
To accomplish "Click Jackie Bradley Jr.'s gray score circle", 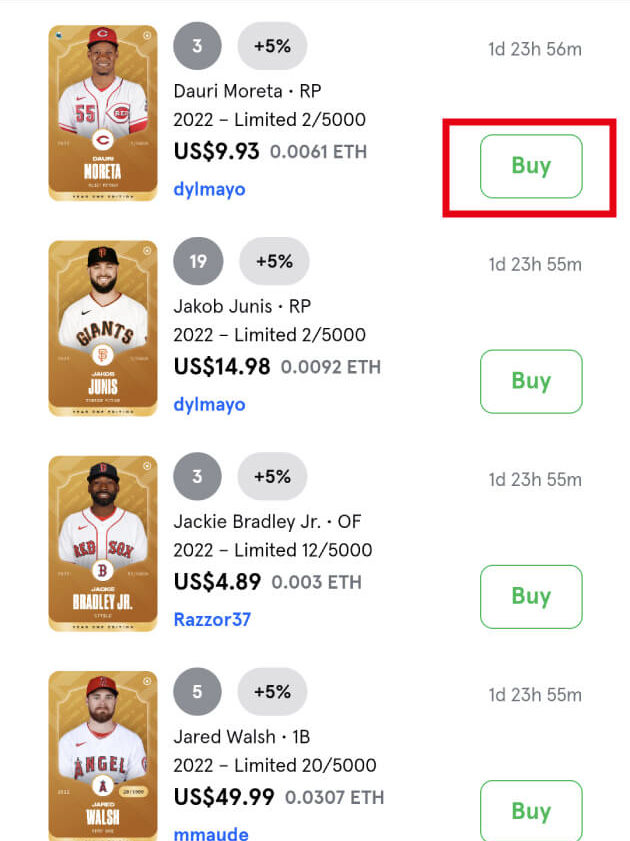I will (x=197, y=476).
